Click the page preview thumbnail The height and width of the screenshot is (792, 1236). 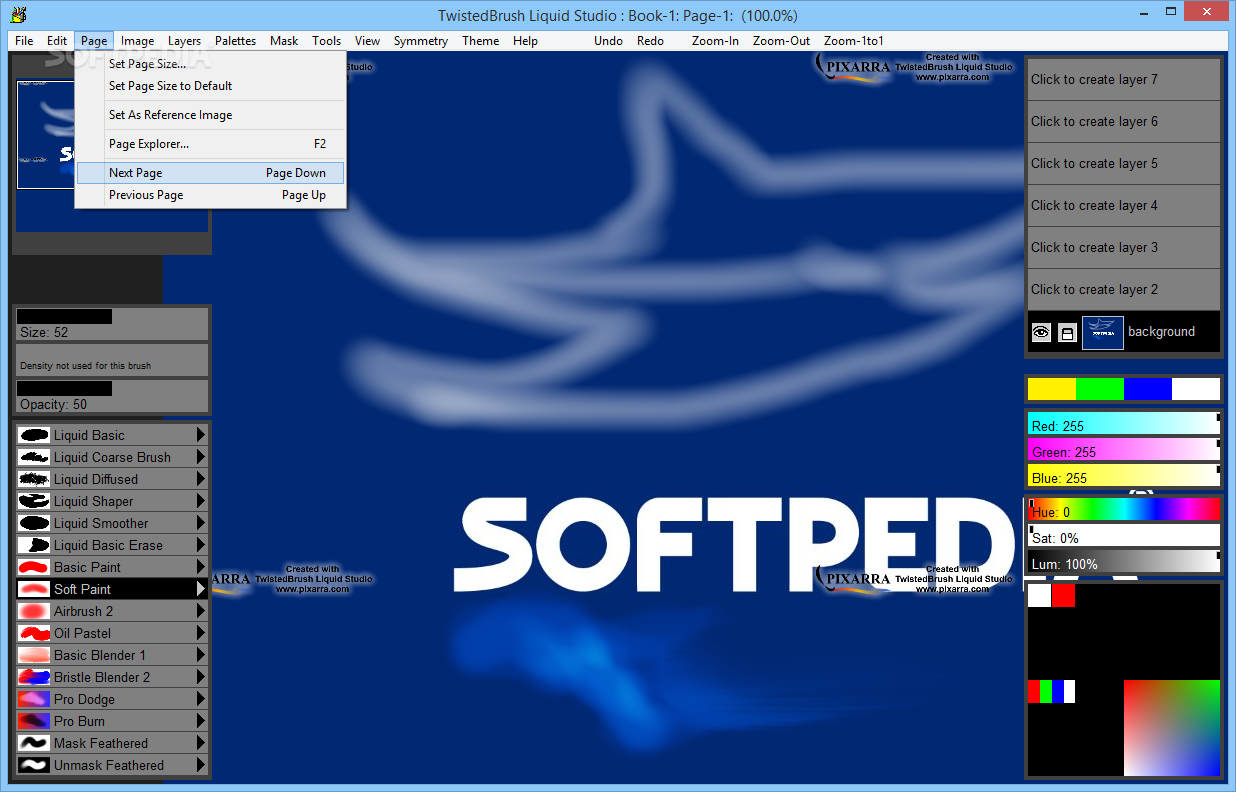point(47,136)
